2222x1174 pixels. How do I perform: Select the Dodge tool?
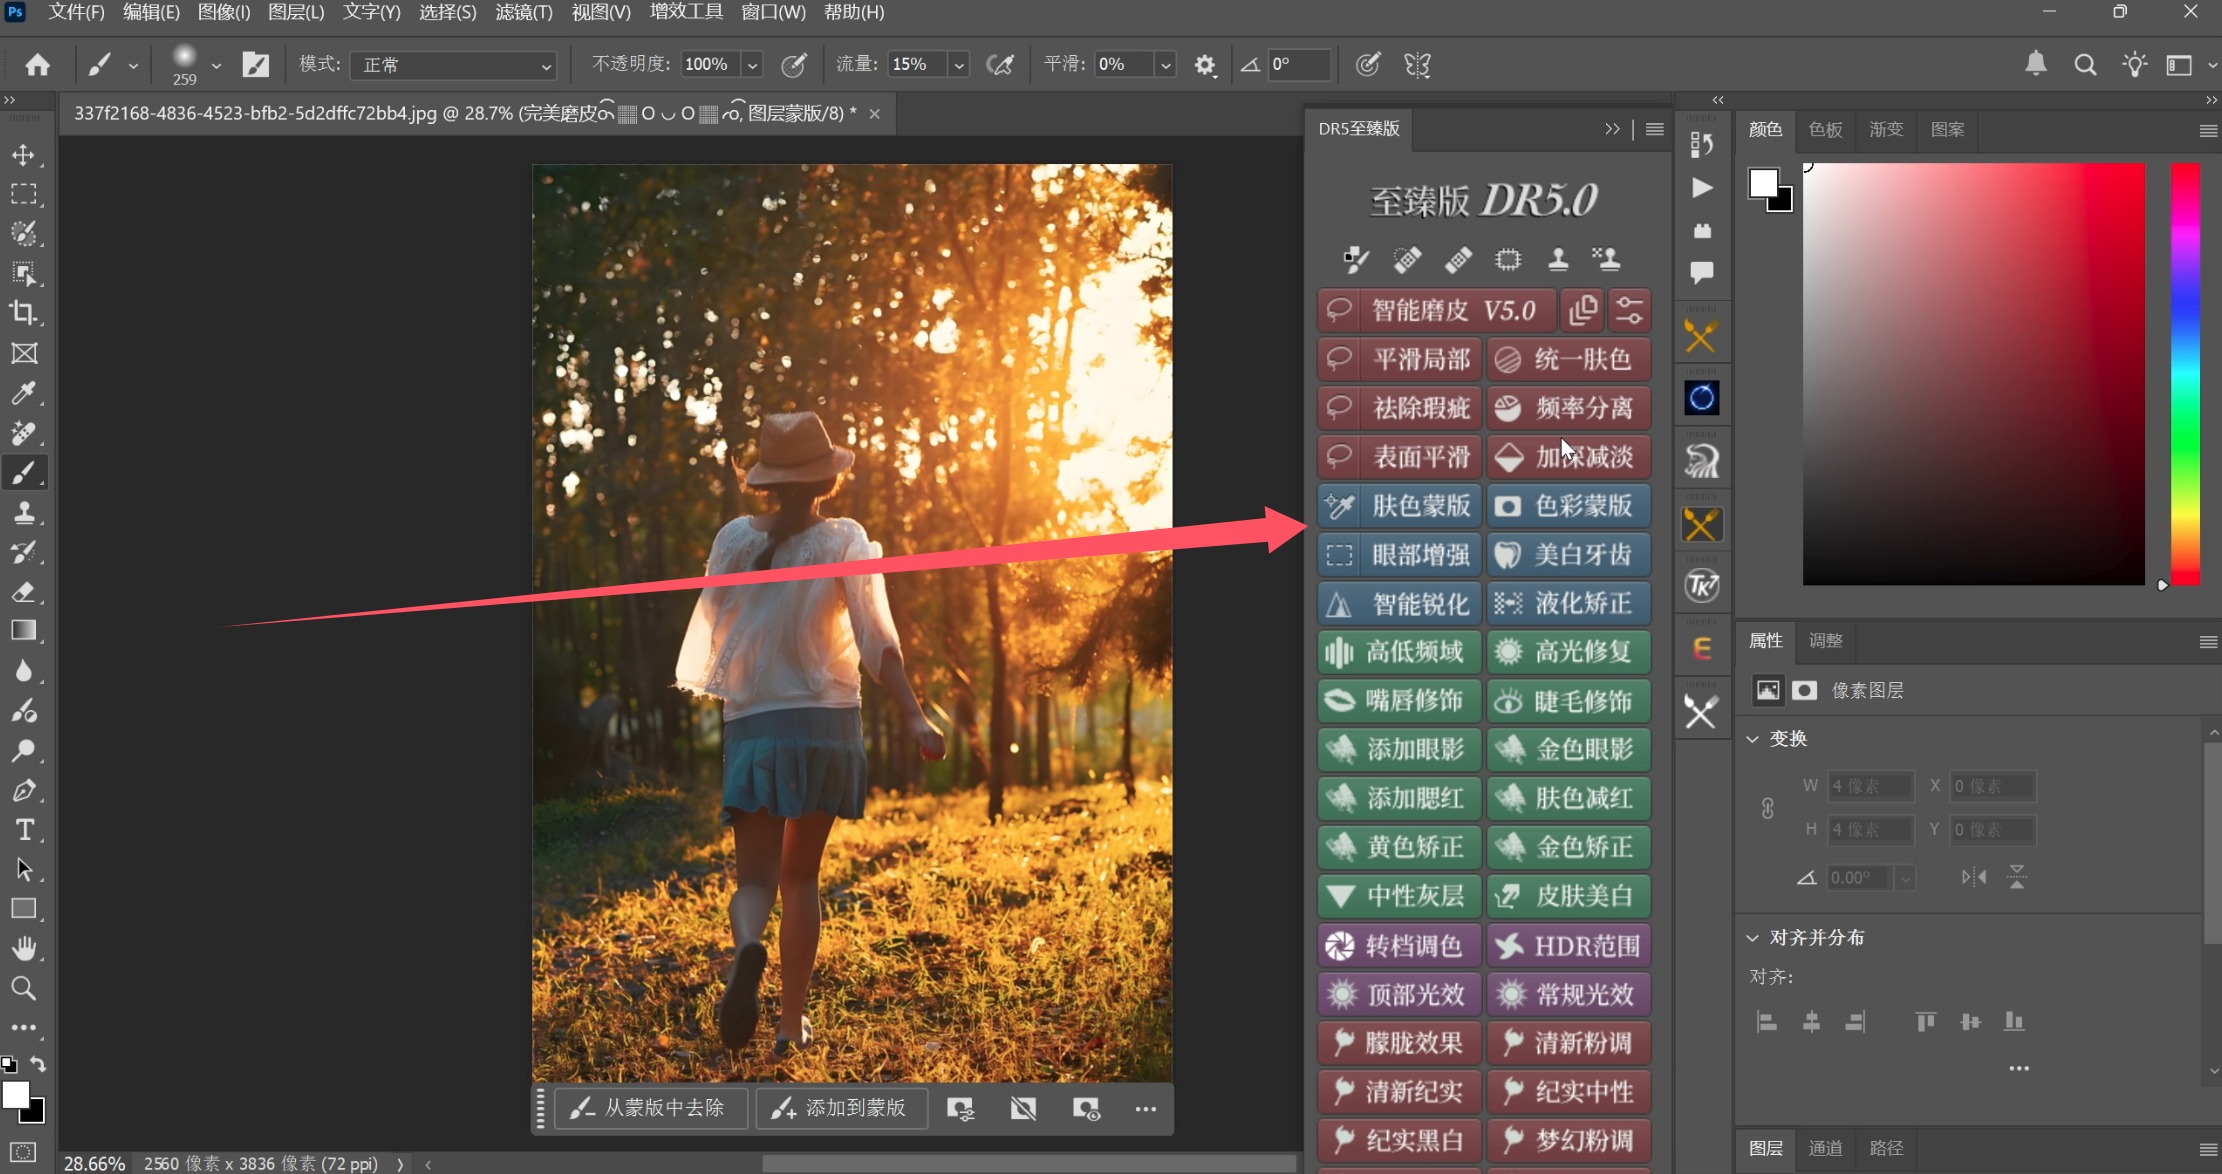[x=24, y=750]
